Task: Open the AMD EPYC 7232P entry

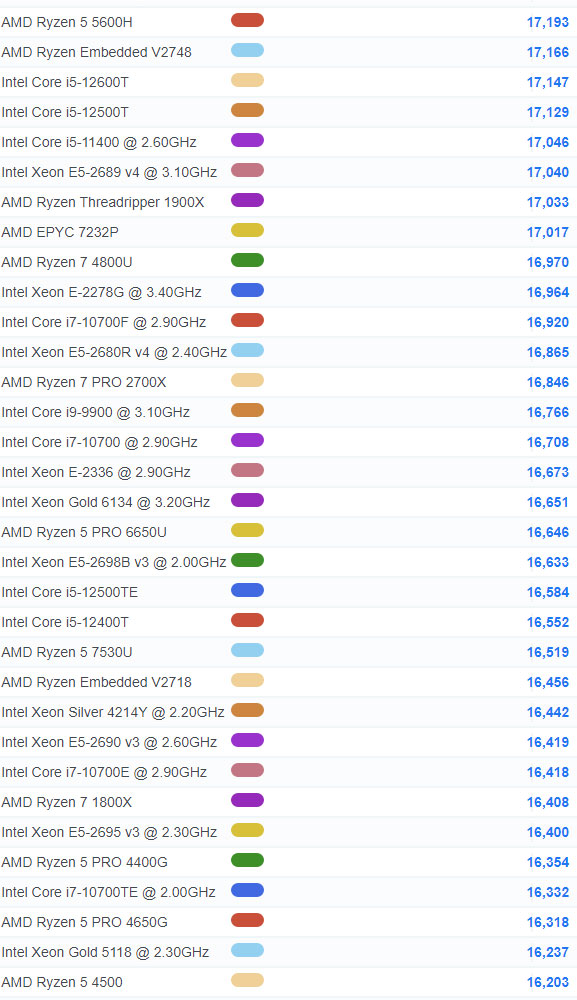Action: 60,232
